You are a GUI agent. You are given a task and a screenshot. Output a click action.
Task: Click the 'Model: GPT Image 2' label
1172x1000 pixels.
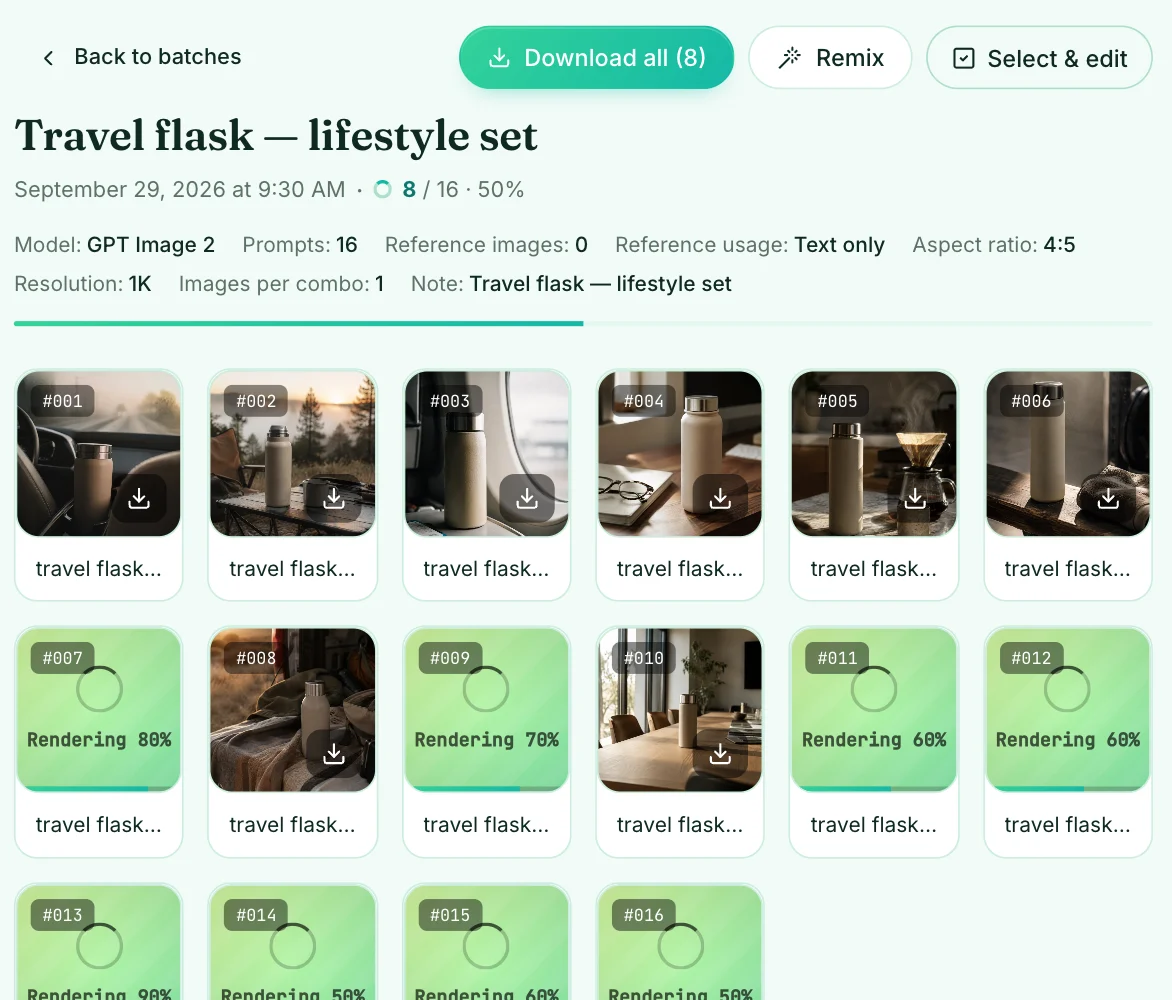[114, 245]
